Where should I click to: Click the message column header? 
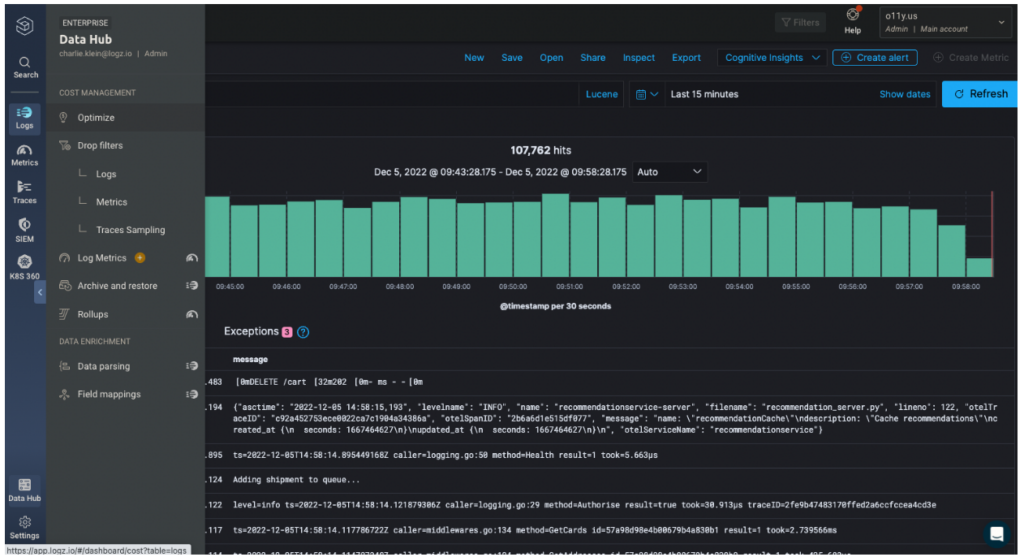[250, 359]
